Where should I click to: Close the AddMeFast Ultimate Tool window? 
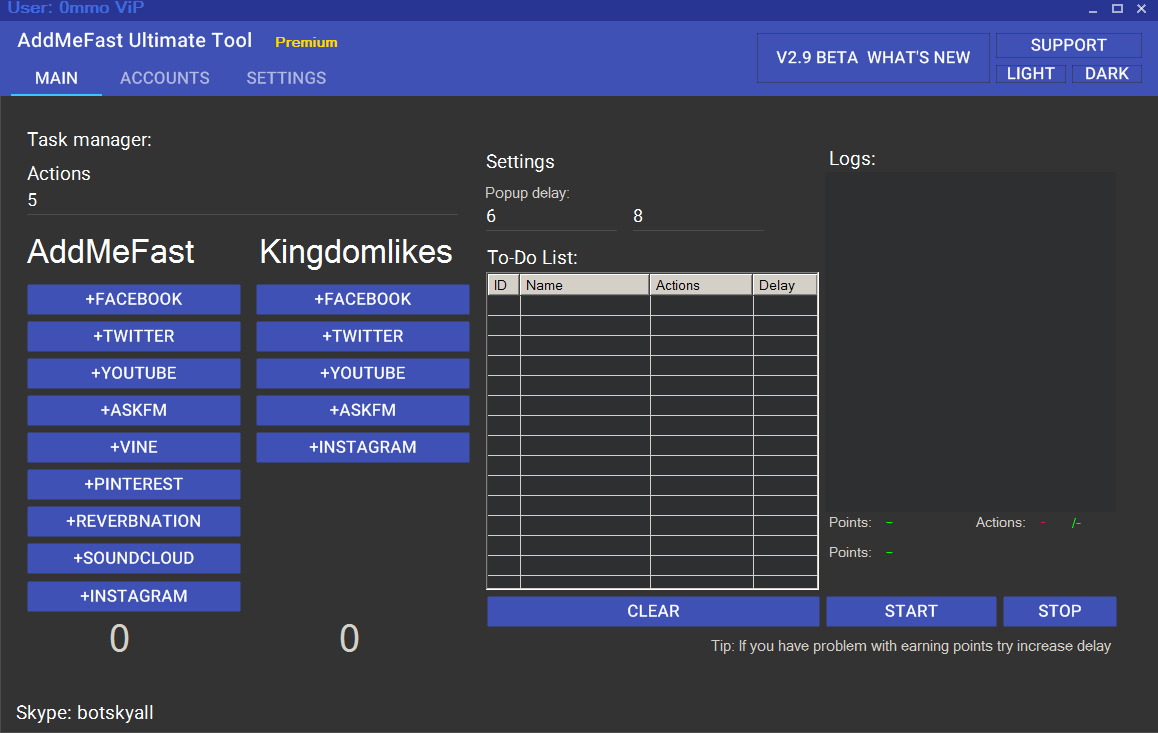tap(1142, 9)
